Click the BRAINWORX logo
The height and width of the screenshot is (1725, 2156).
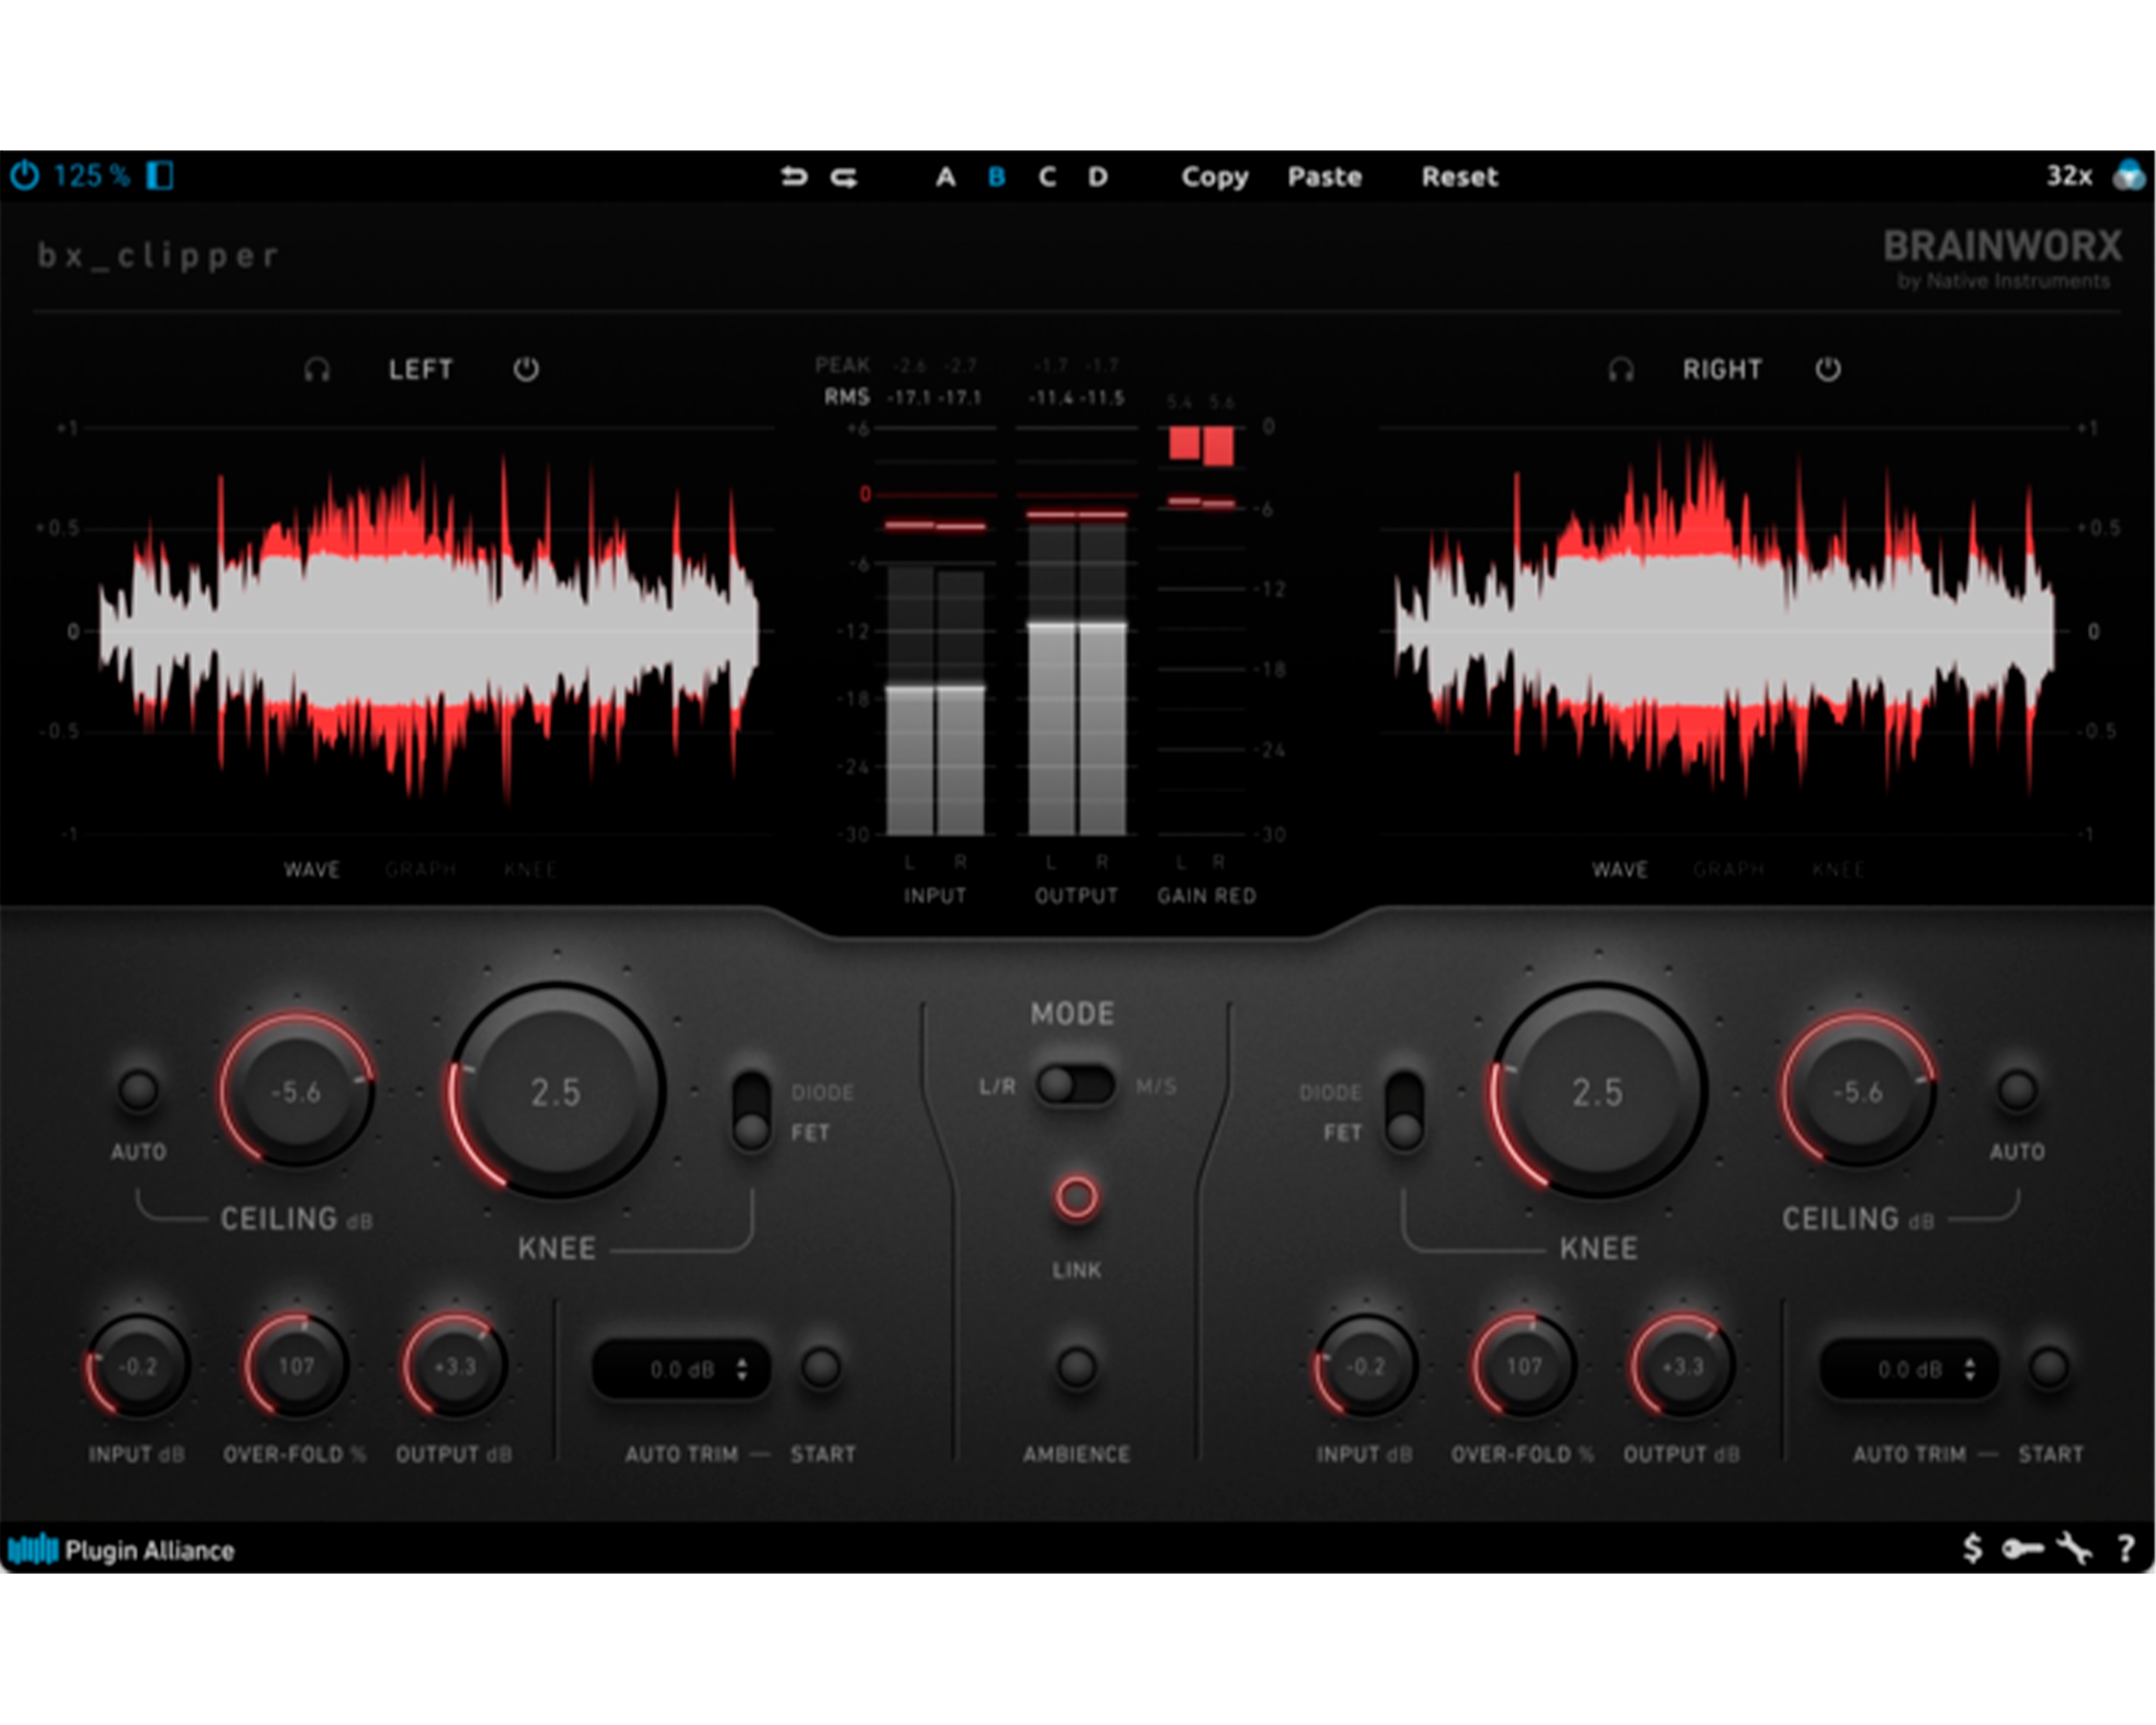(x=2002, y=258)
